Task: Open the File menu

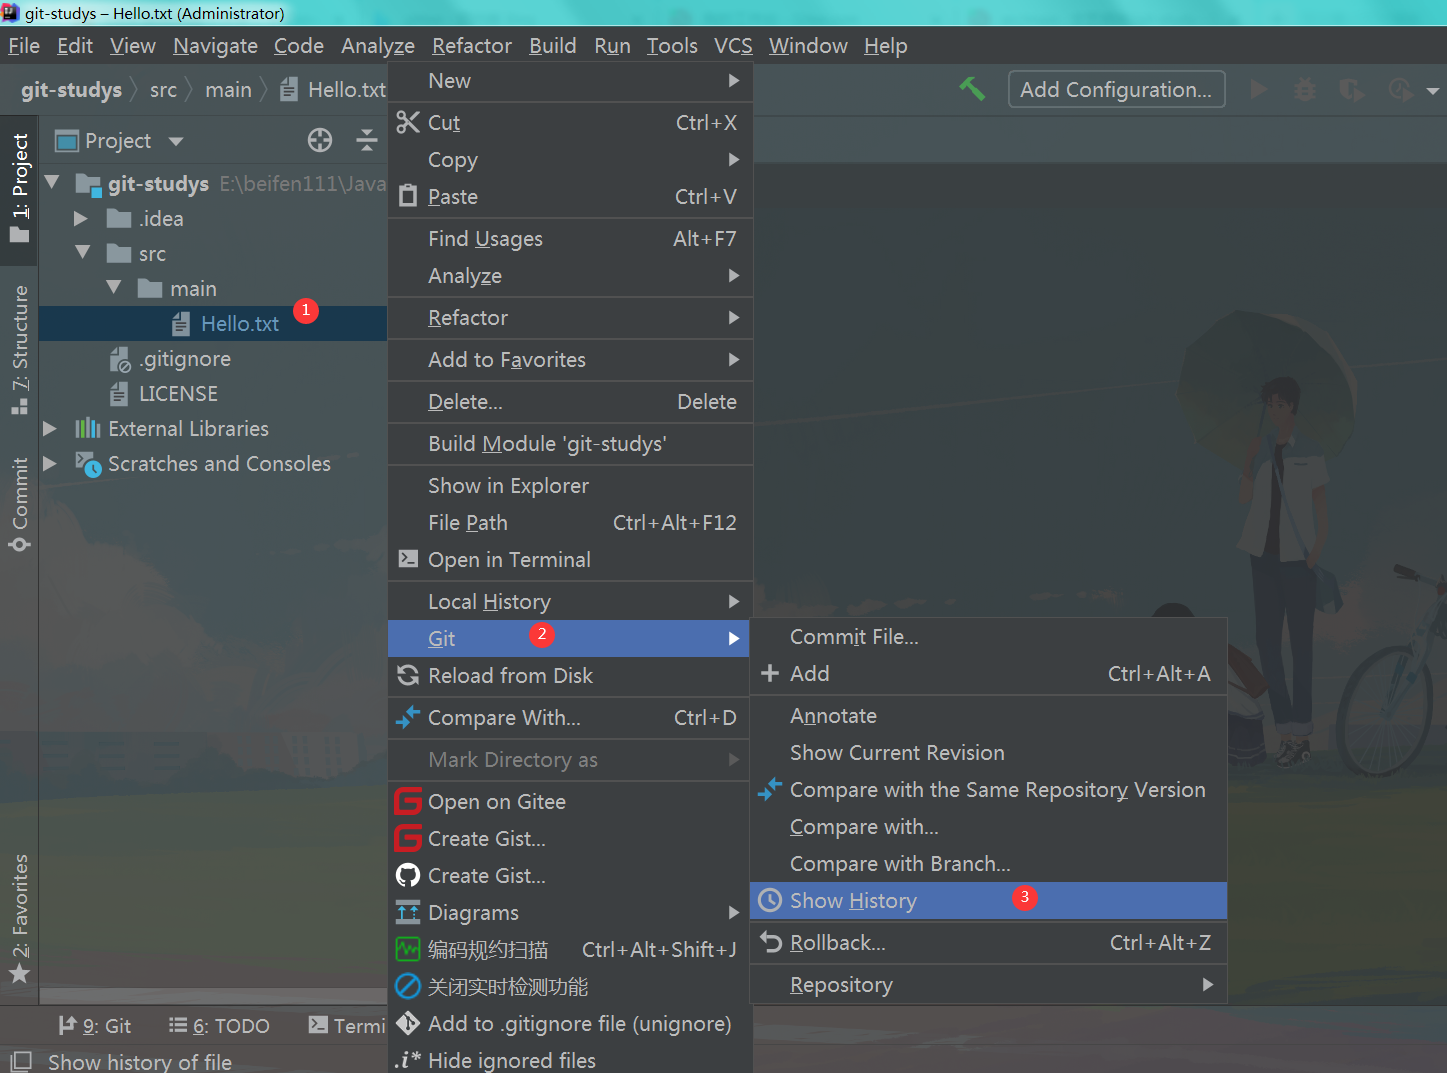Action: tap(24, 46)
